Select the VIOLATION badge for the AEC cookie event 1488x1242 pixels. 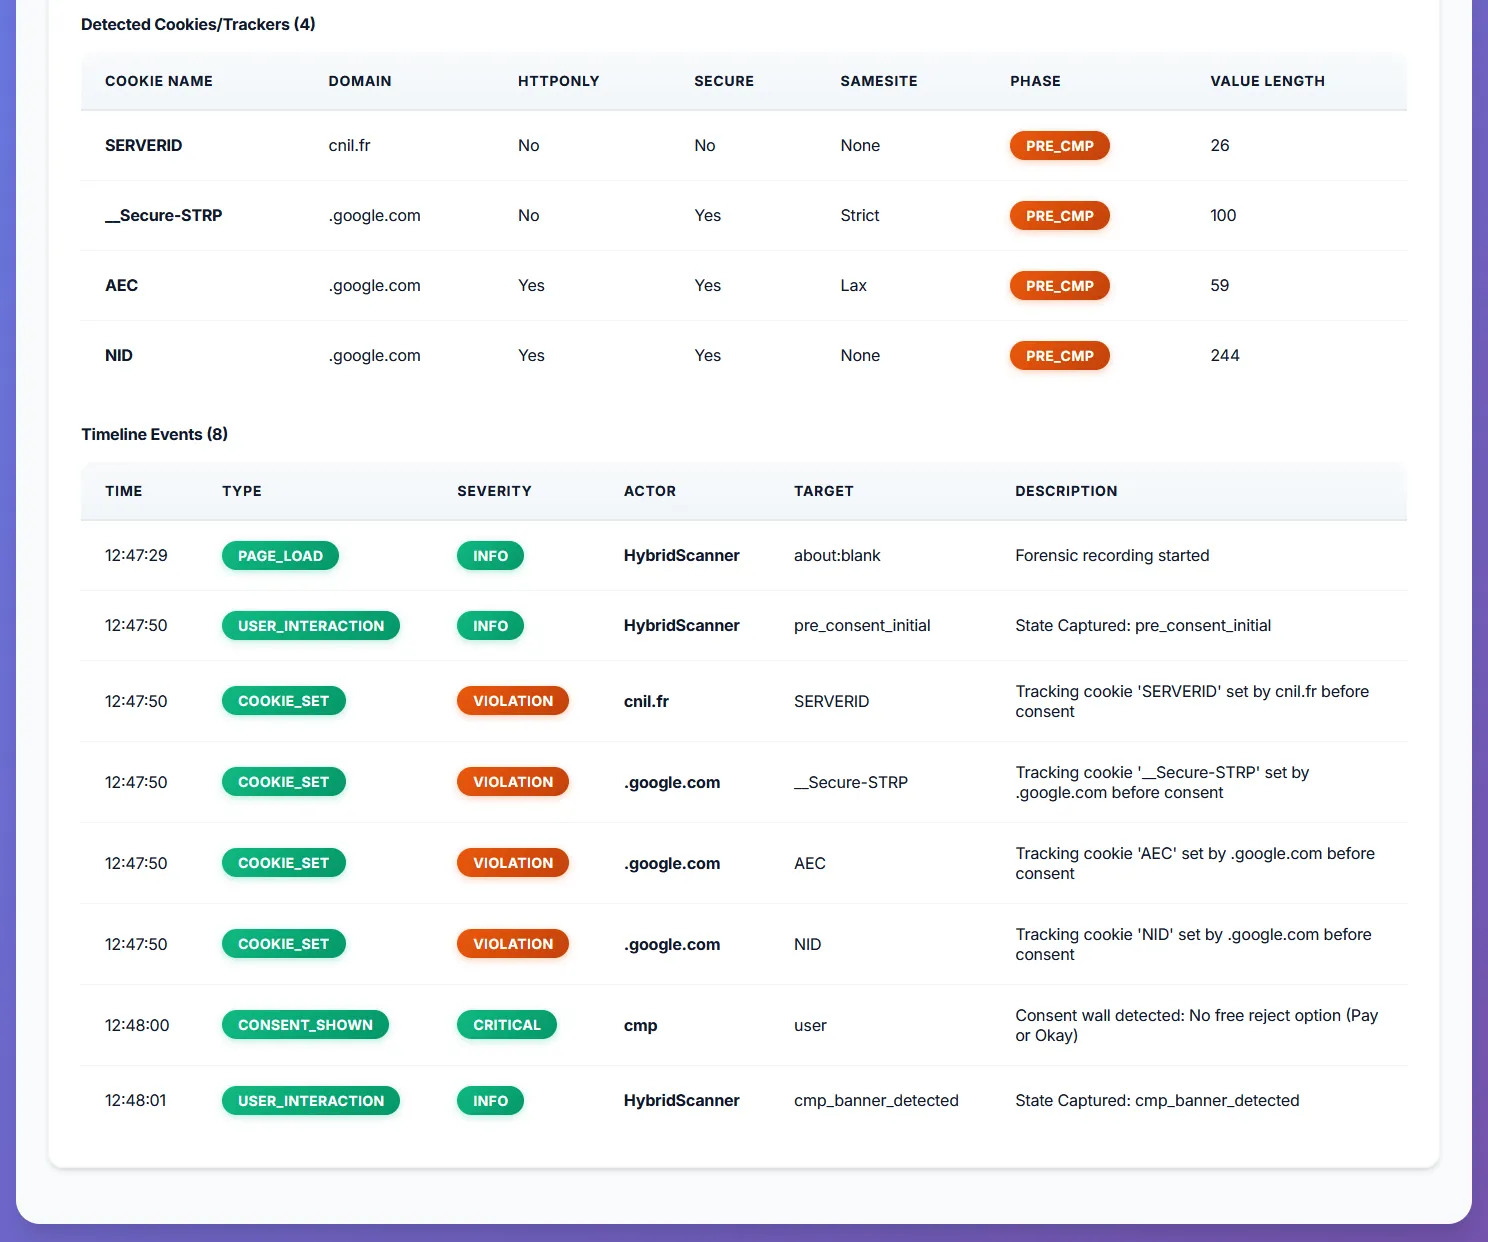click(512, 862)
